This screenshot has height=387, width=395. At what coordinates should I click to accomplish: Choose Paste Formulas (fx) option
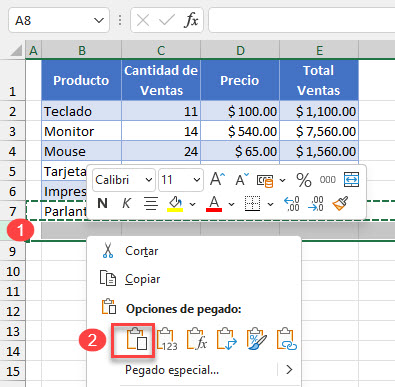coord(197,339)
